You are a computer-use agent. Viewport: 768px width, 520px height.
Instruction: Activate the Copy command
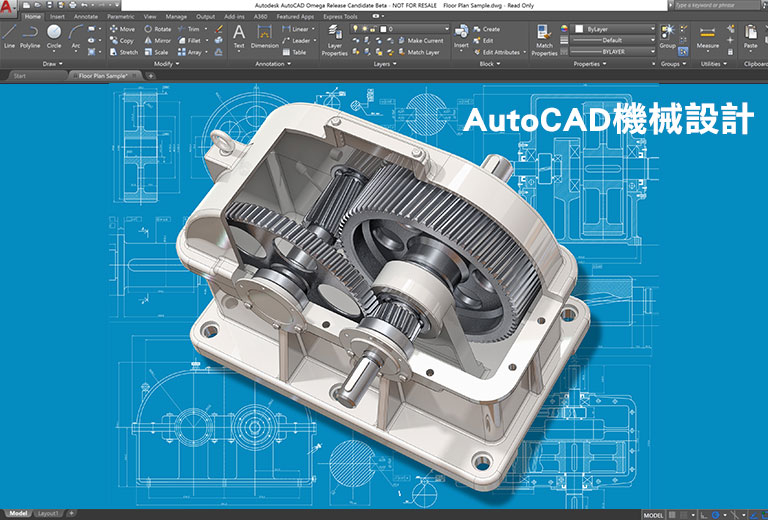(121, 41)
